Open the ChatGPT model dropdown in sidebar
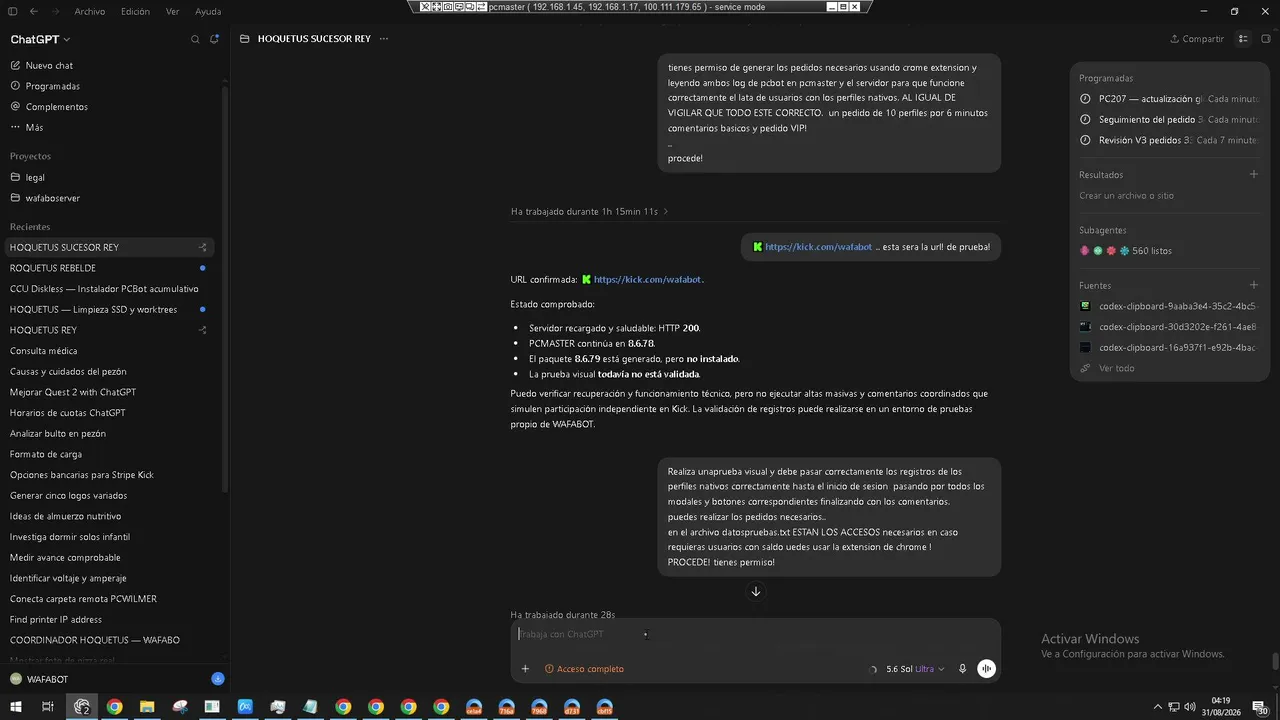 click(40, 39)
